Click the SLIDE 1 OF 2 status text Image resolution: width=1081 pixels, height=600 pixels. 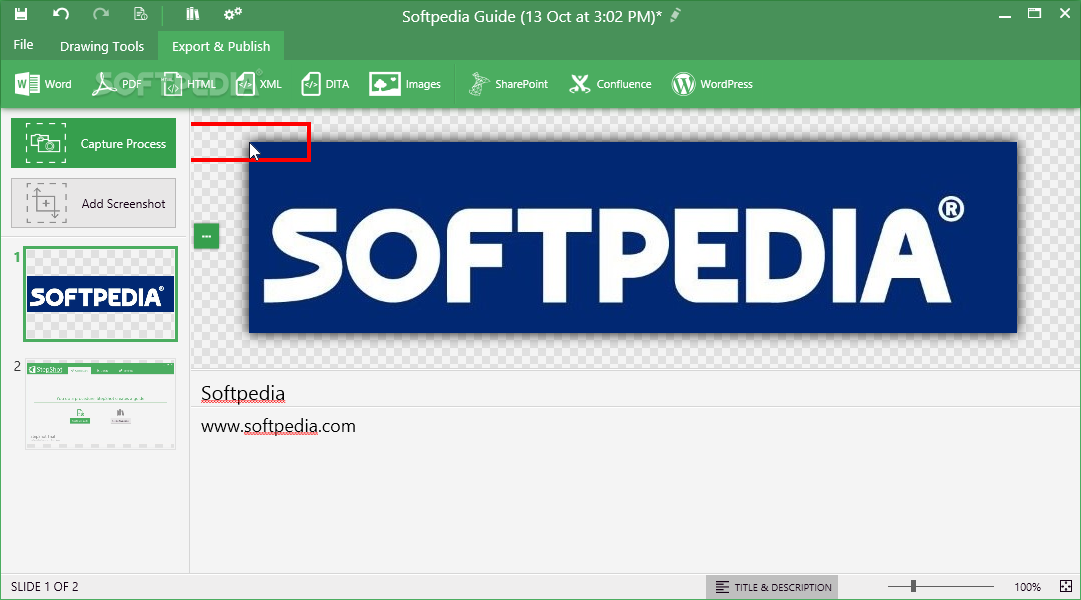tap(45, 587)
